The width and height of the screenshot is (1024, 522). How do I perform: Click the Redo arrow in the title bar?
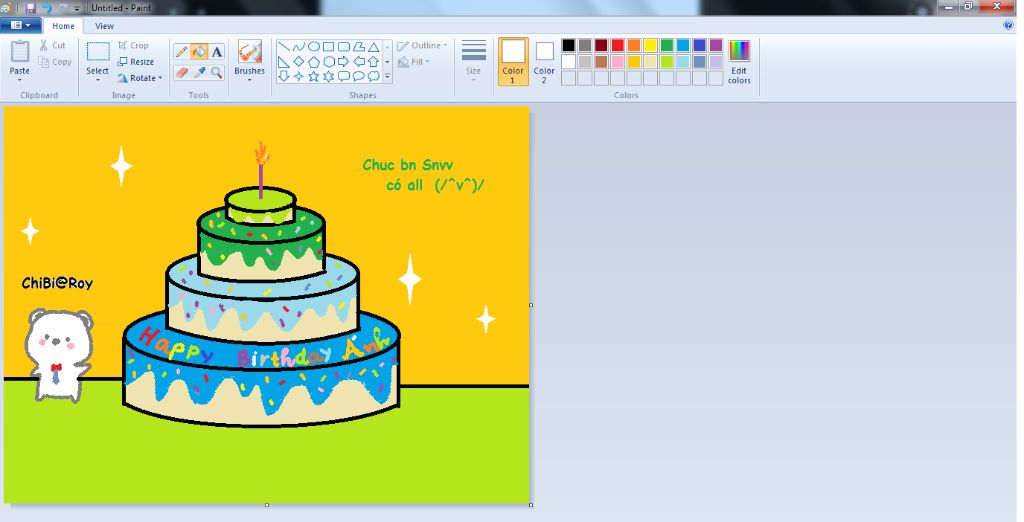click(63, 8)
